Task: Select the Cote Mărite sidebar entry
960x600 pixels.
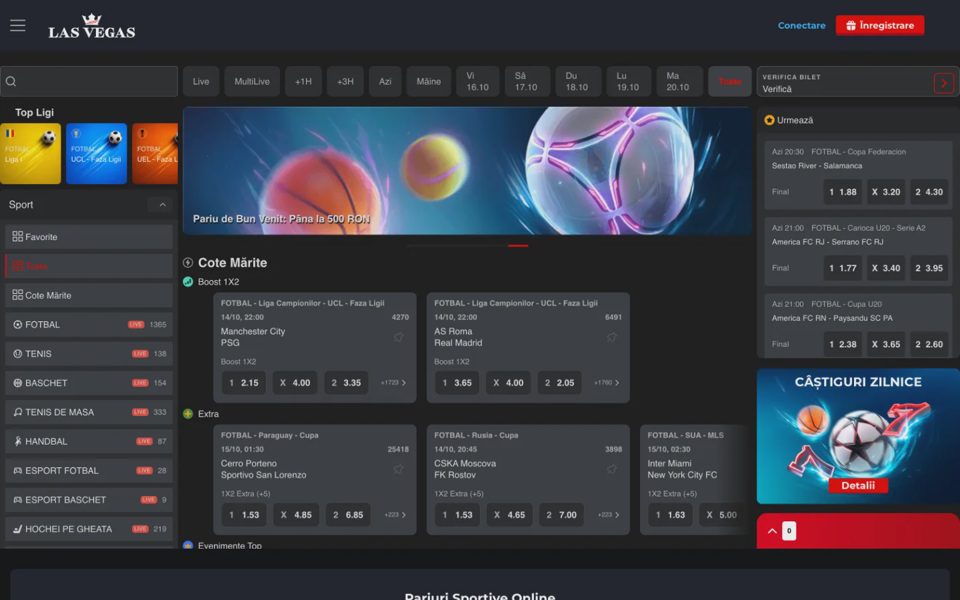Action: coord(89,295)
